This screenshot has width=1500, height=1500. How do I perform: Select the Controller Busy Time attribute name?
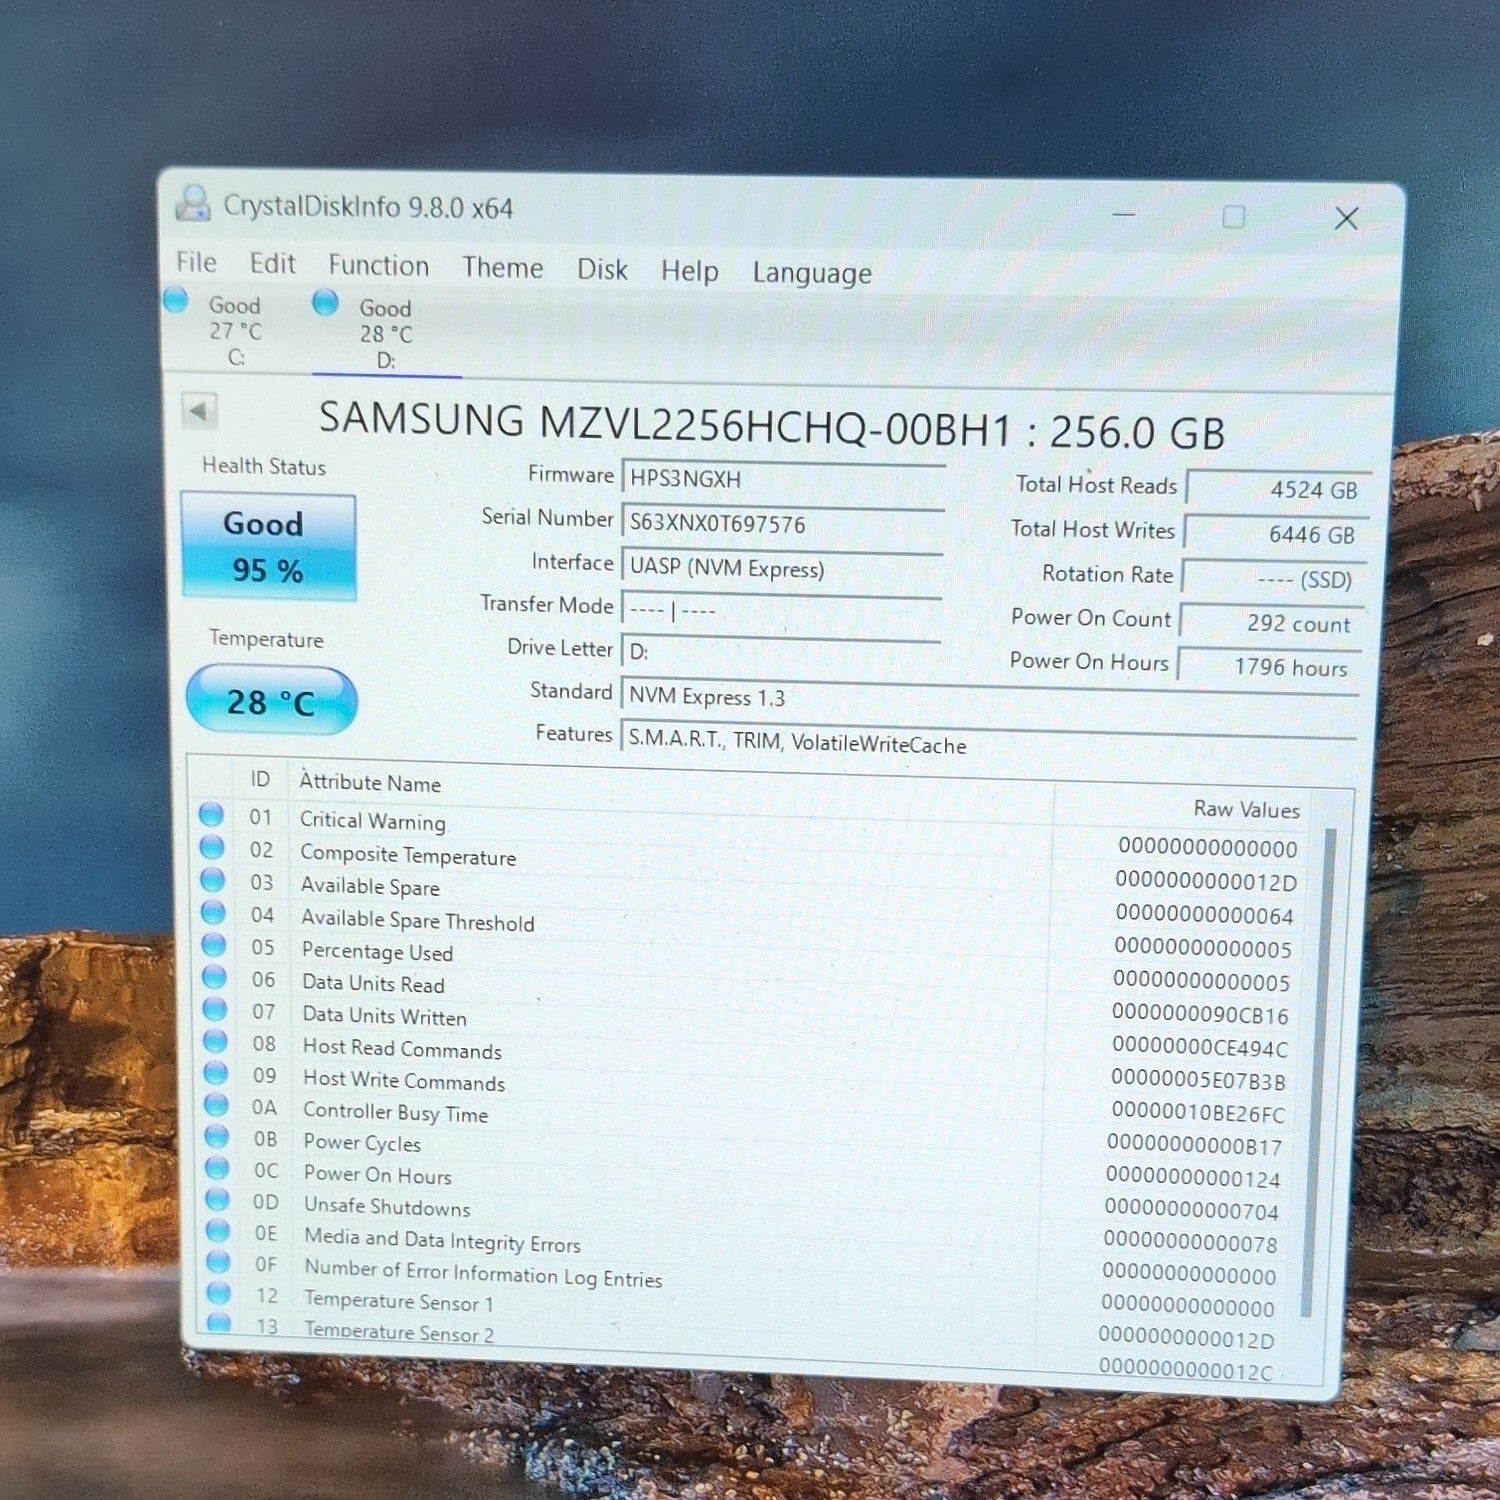click(x=396, y=1112)
